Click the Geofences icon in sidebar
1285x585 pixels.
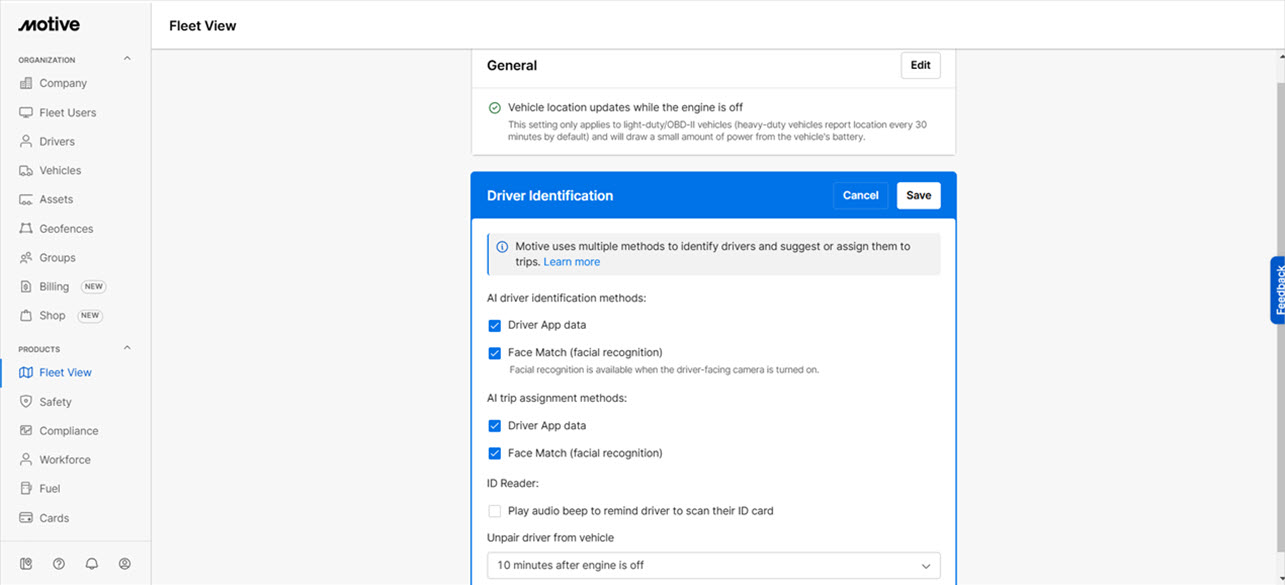(26, 229)
